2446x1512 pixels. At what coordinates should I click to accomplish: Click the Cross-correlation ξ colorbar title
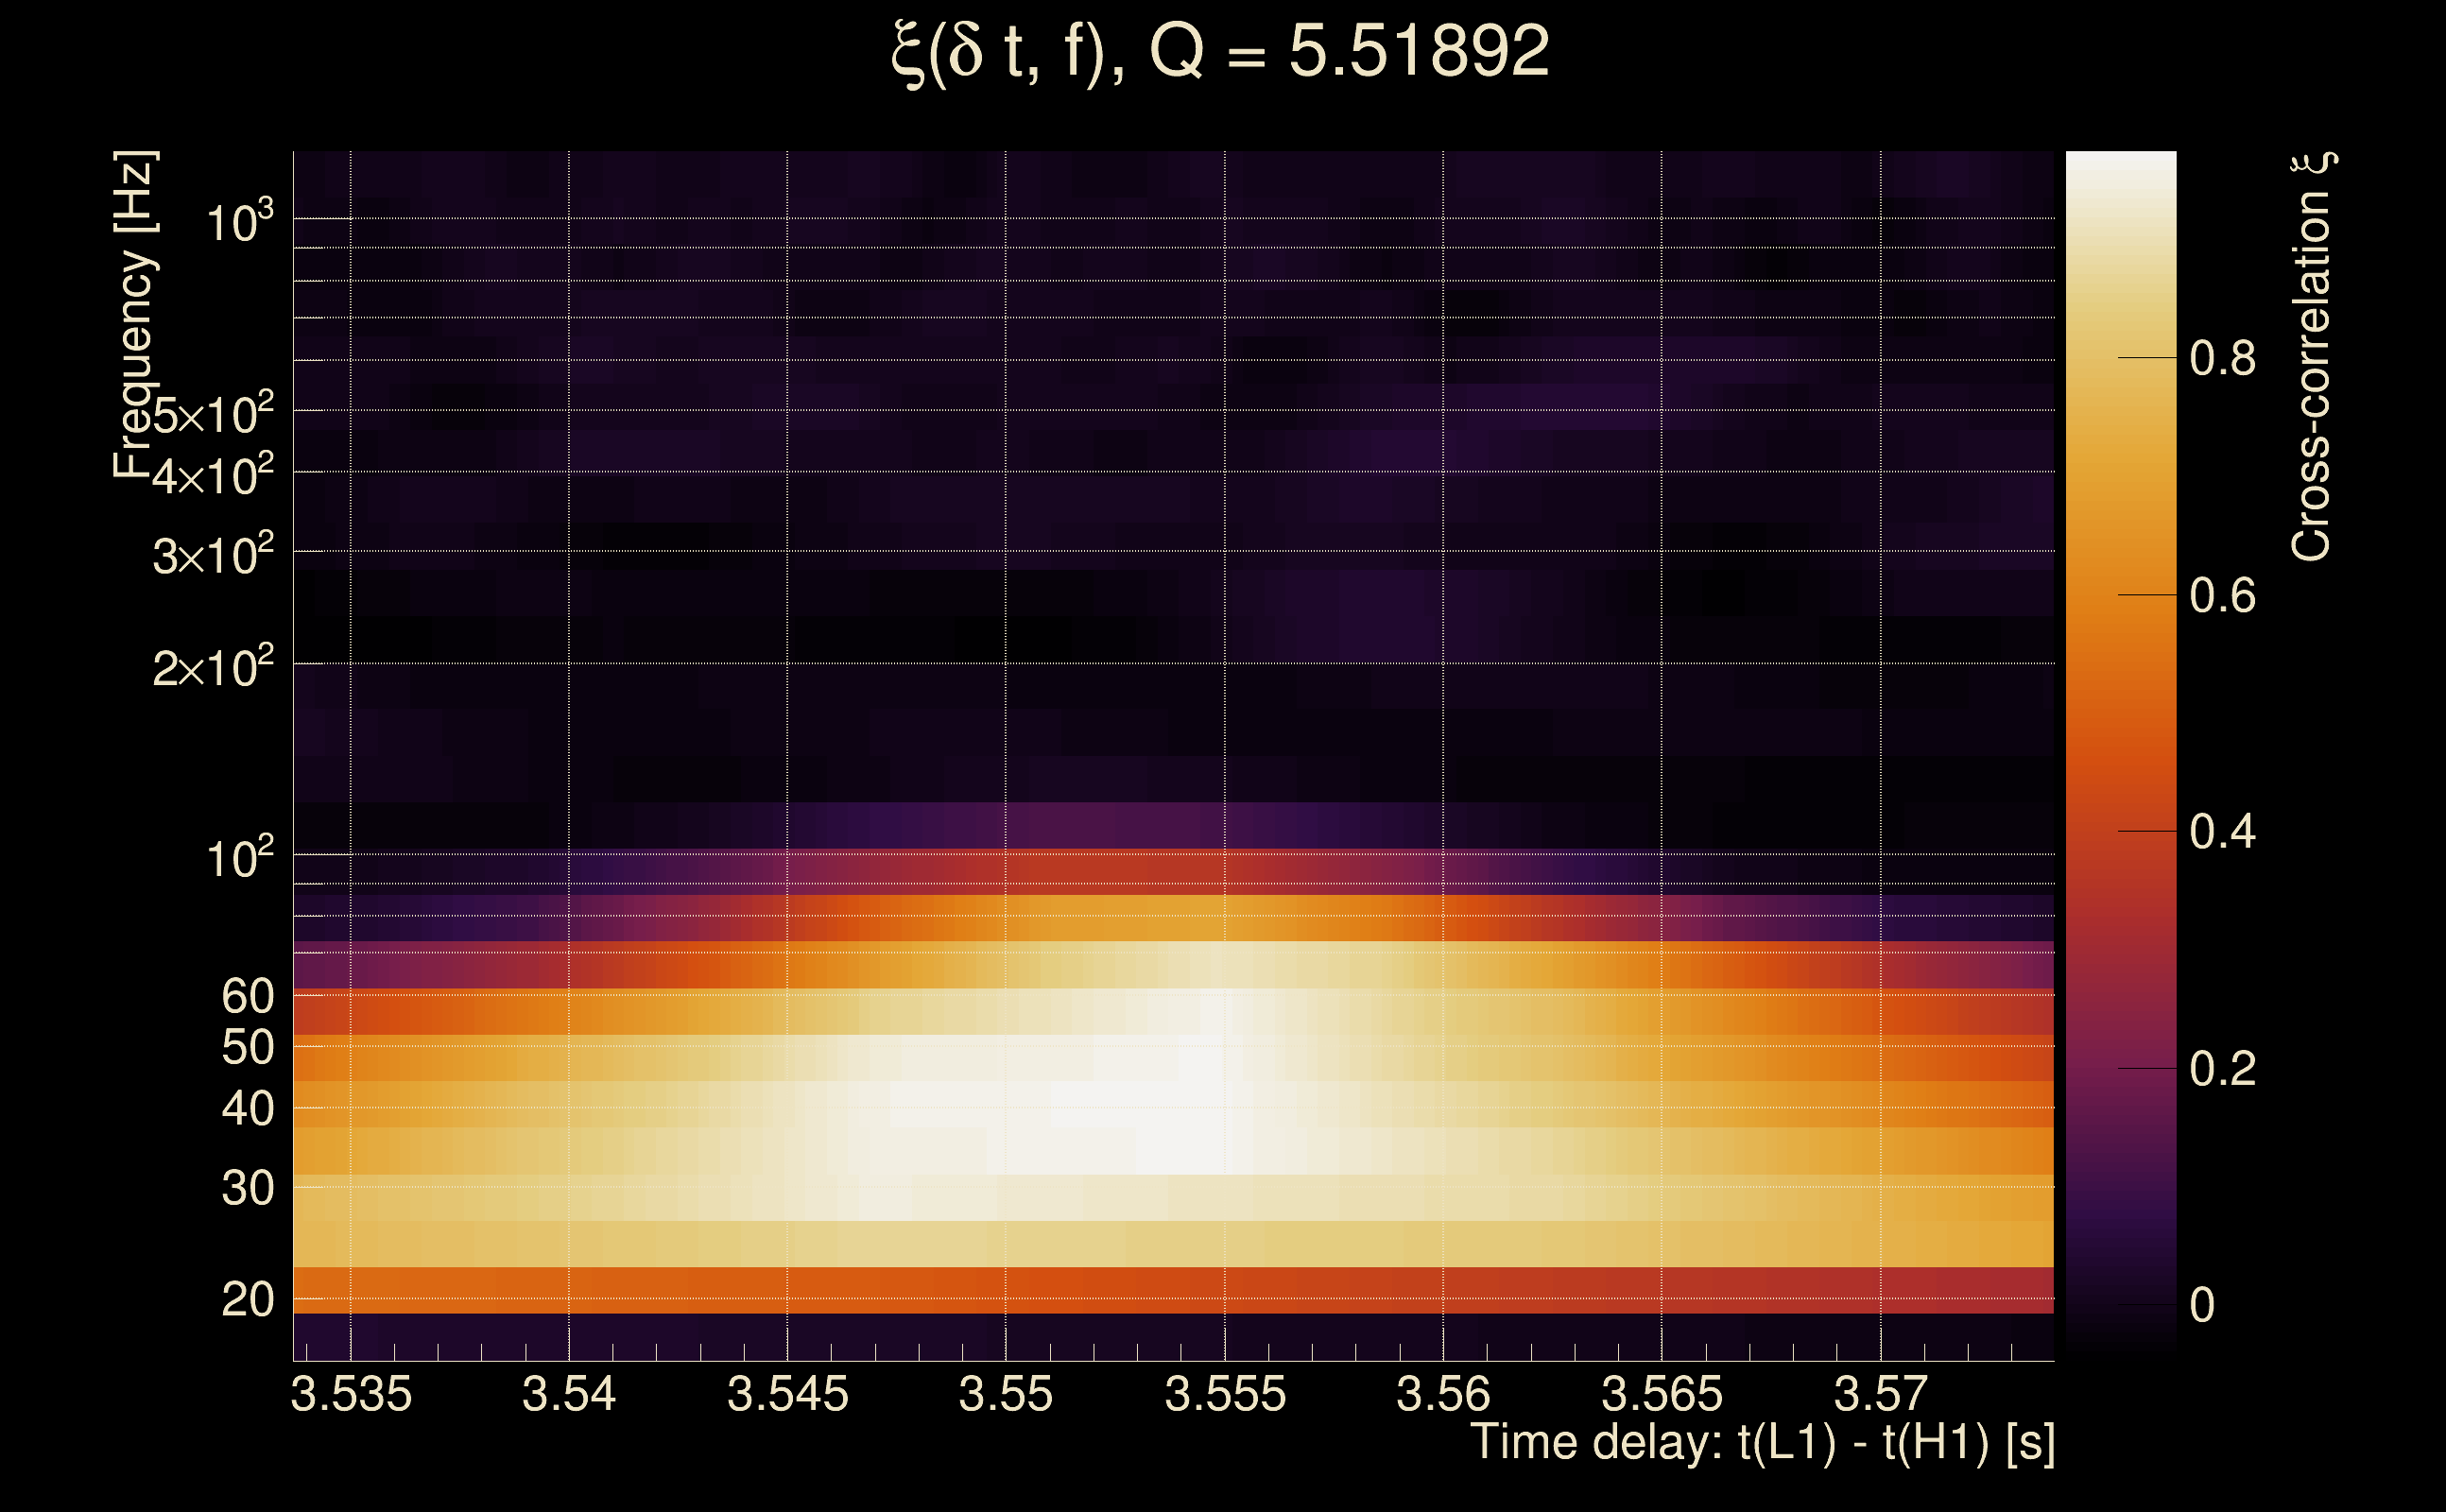2312,357
